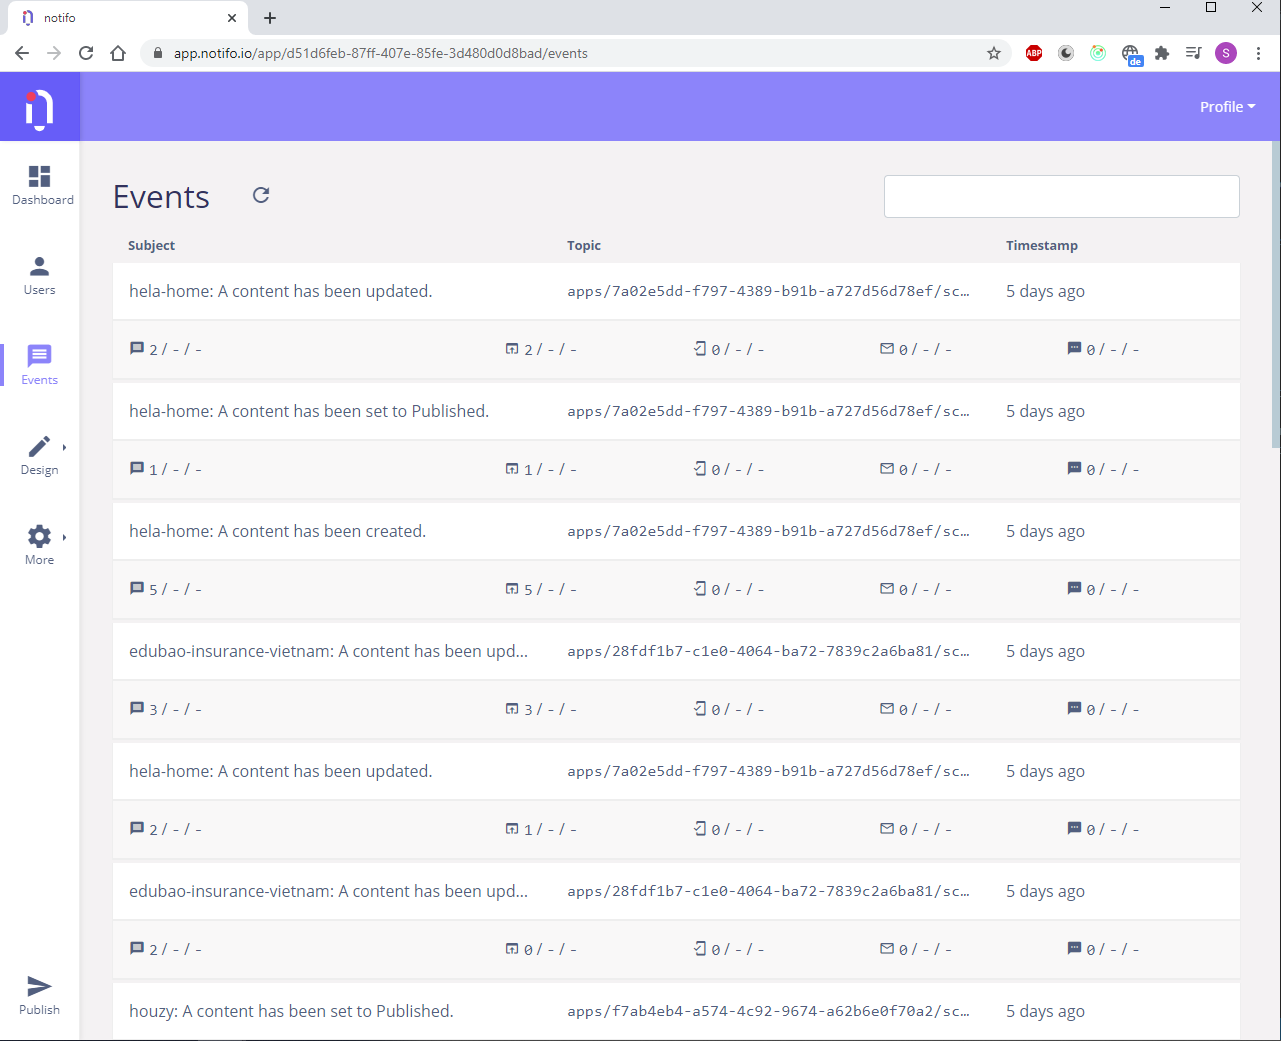
Task: Go back in browser history
Action: tap(22, 53)
